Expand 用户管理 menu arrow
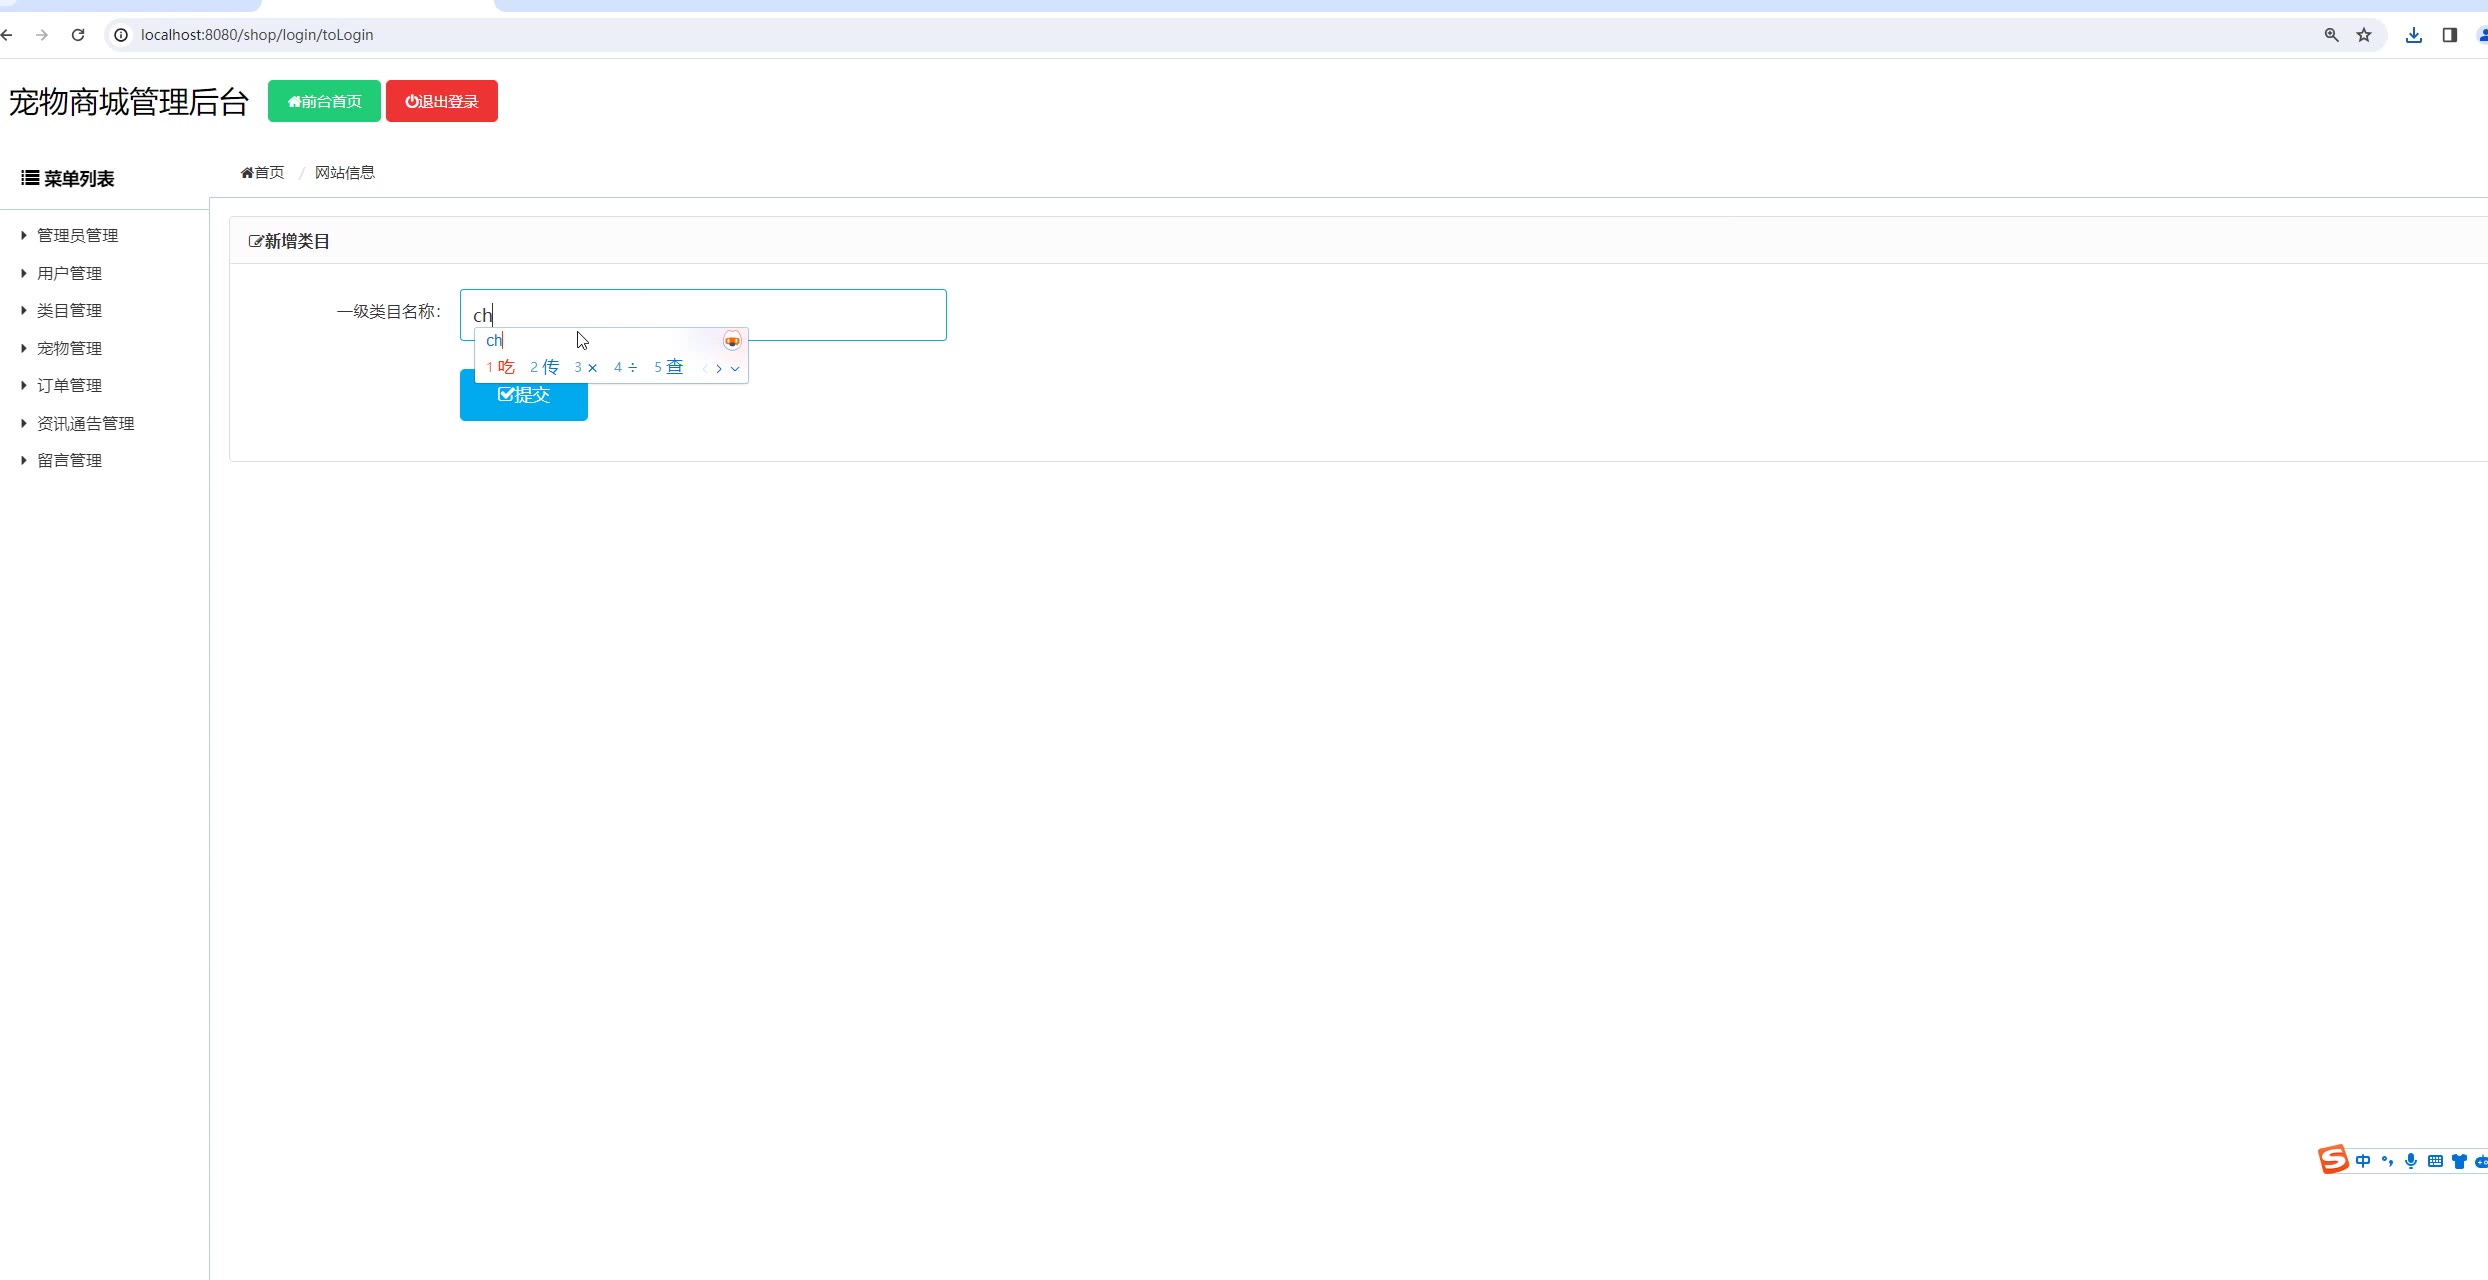This screenshot has width=2488, height=1280. pos(23,273)
